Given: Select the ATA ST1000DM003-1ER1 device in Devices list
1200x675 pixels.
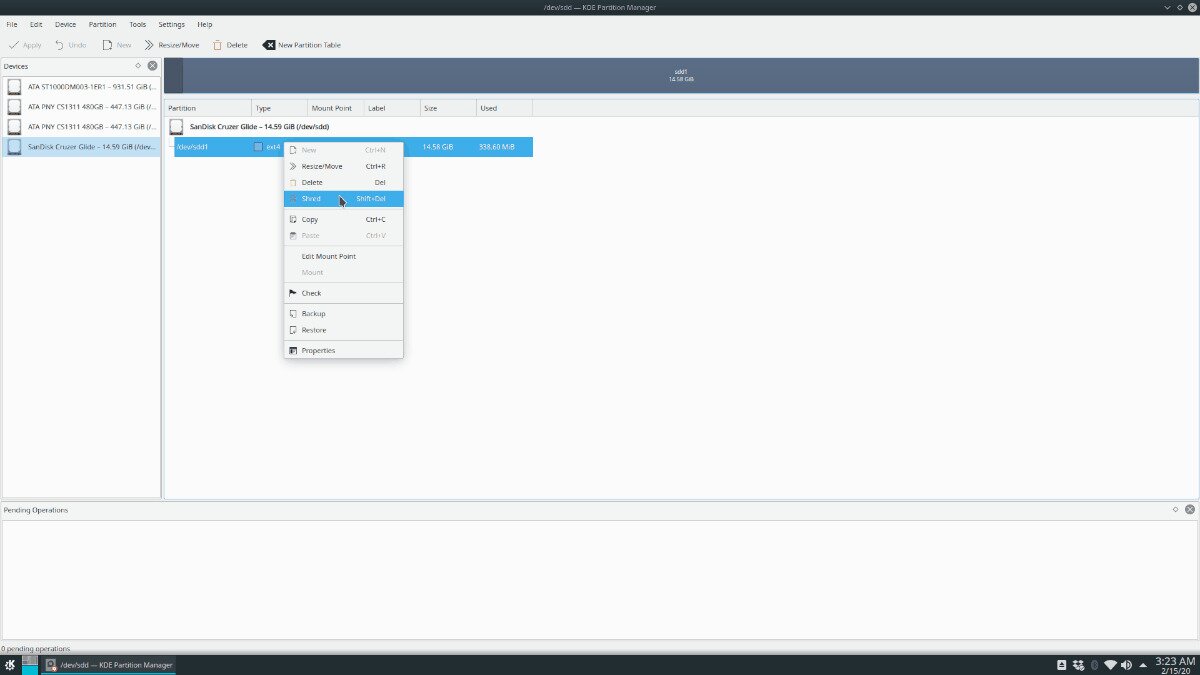Looking at the screenshot, I should [x=80, y=86].
